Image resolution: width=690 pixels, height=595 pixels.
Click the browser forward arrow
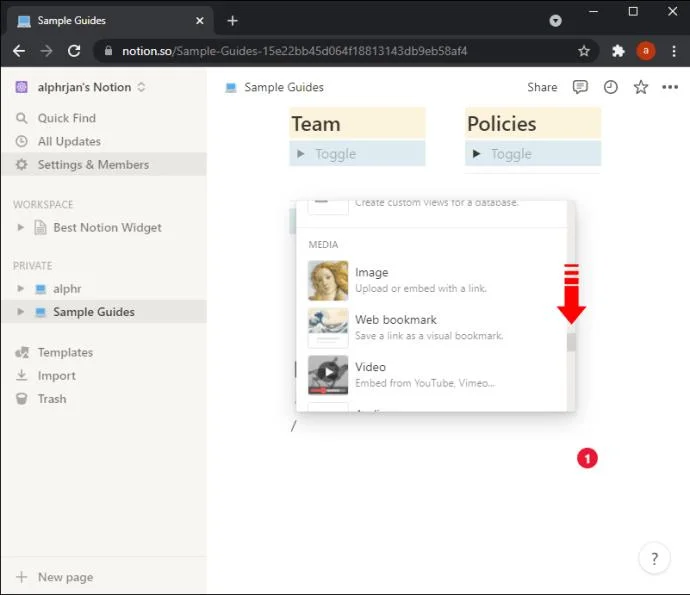point(46,51)
